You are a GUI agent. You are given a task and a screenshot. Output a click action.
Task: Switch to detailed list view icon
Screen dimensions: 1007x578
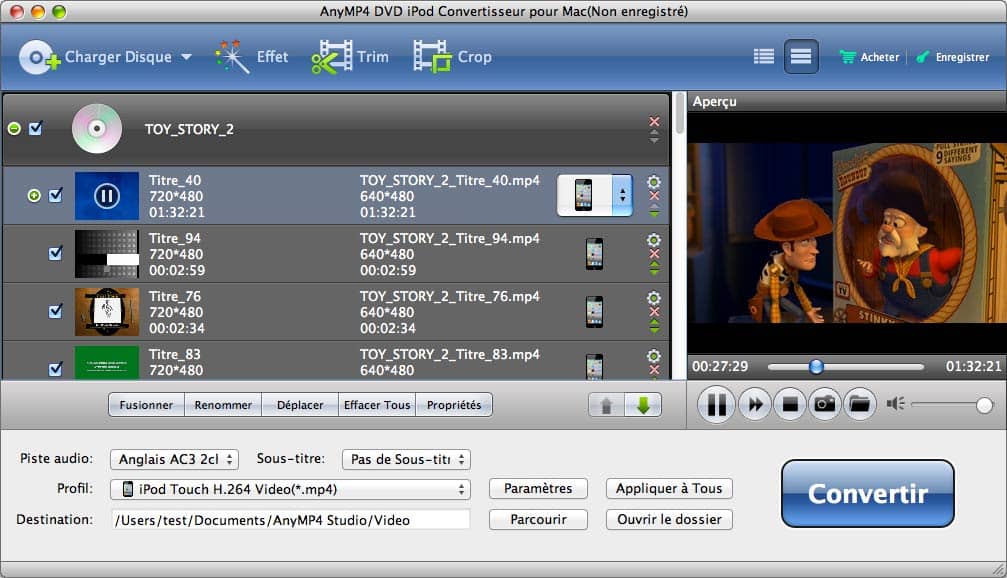tap(764, 57)
